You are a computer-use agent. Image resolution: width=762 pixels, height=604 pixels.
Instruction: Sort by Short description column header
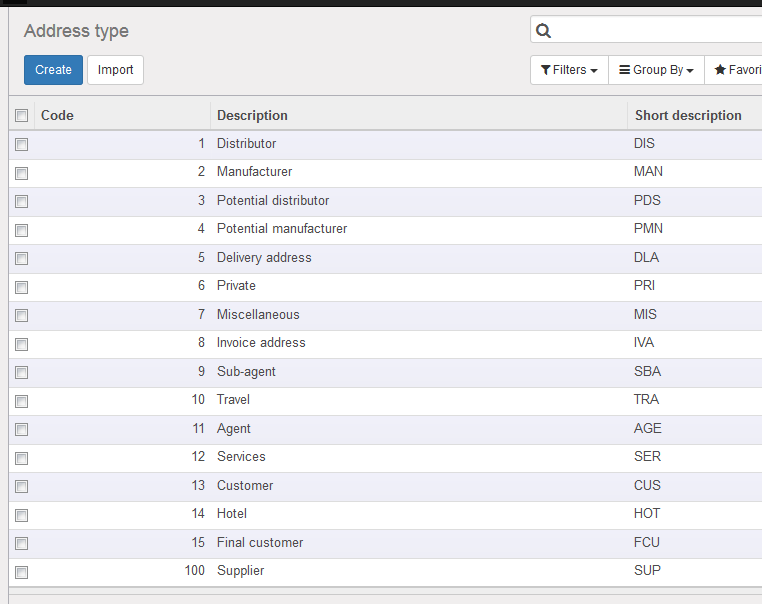[688, 115]
